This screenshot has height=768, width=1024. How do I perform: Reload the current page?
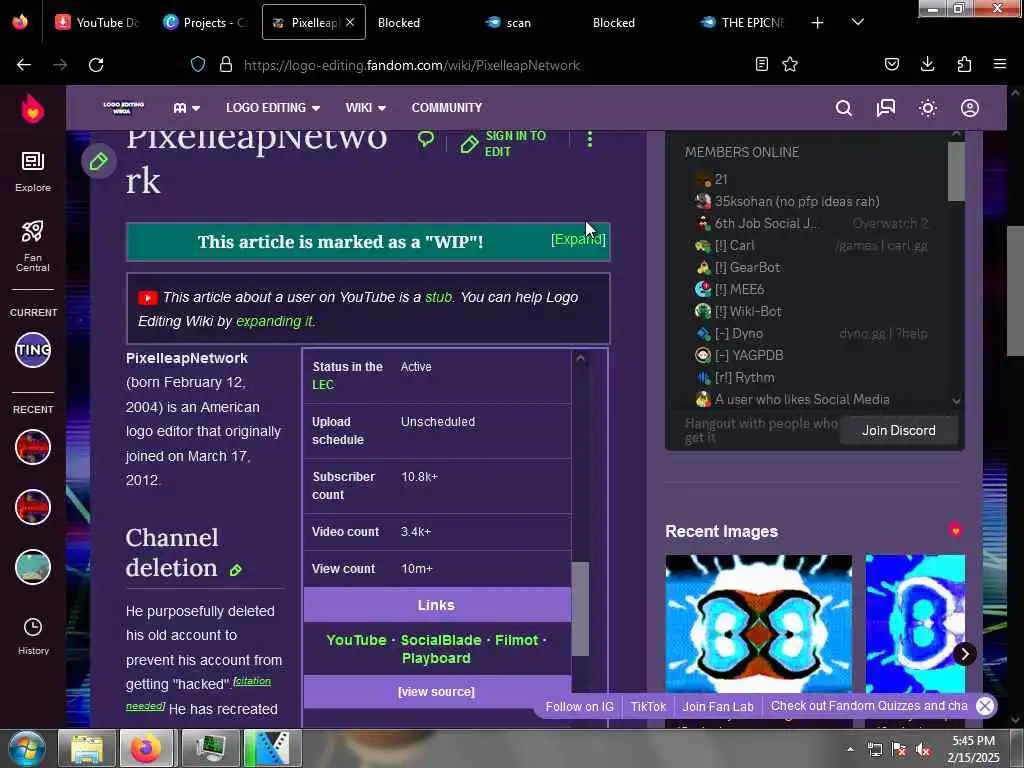96,65
